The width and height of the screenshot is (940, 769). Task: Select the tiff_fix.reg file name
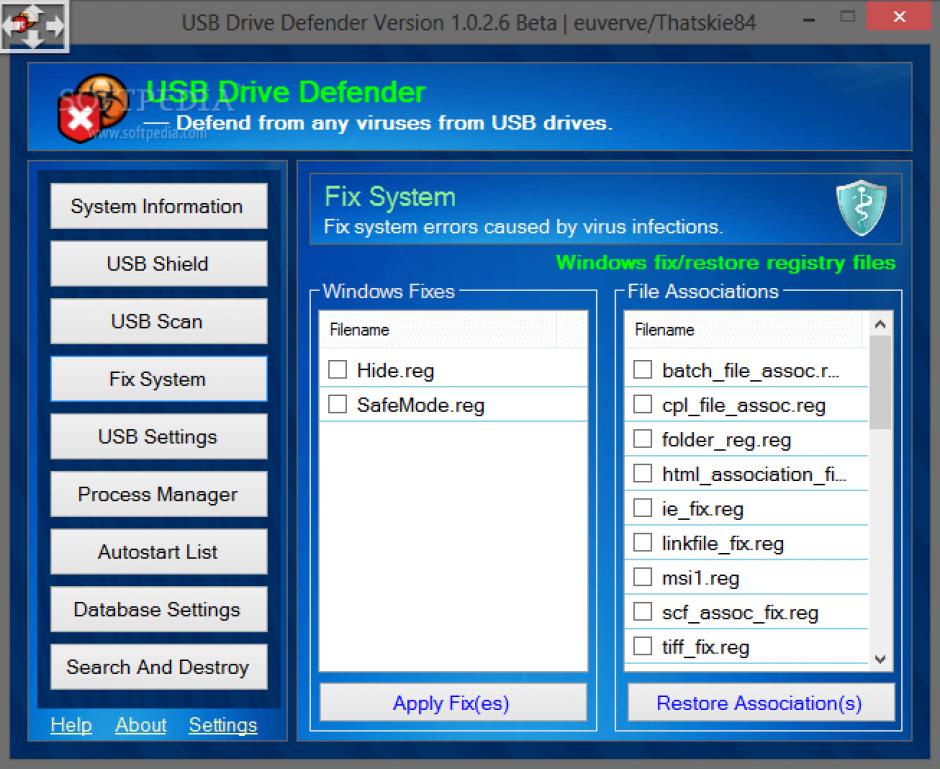pos(705,647)
